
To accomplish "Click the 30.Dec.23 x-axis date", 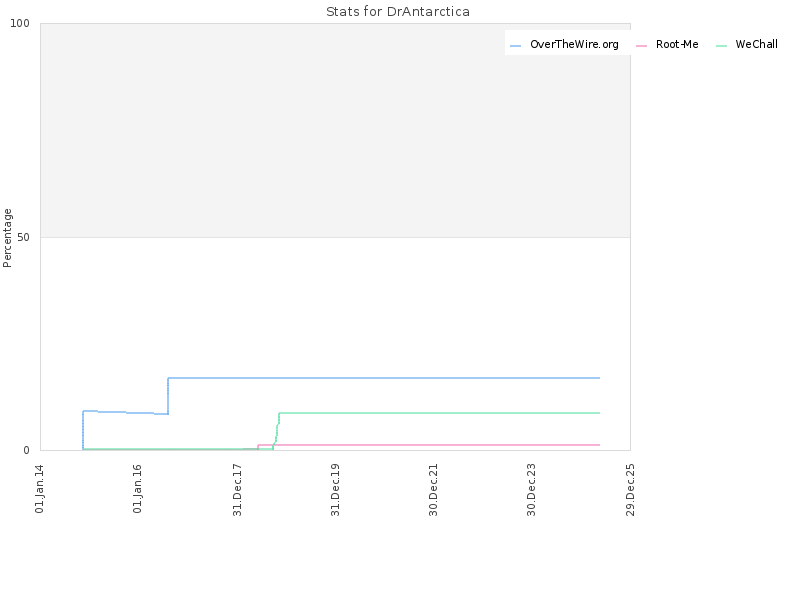I will pyautogui.click(x=531, y=489).
